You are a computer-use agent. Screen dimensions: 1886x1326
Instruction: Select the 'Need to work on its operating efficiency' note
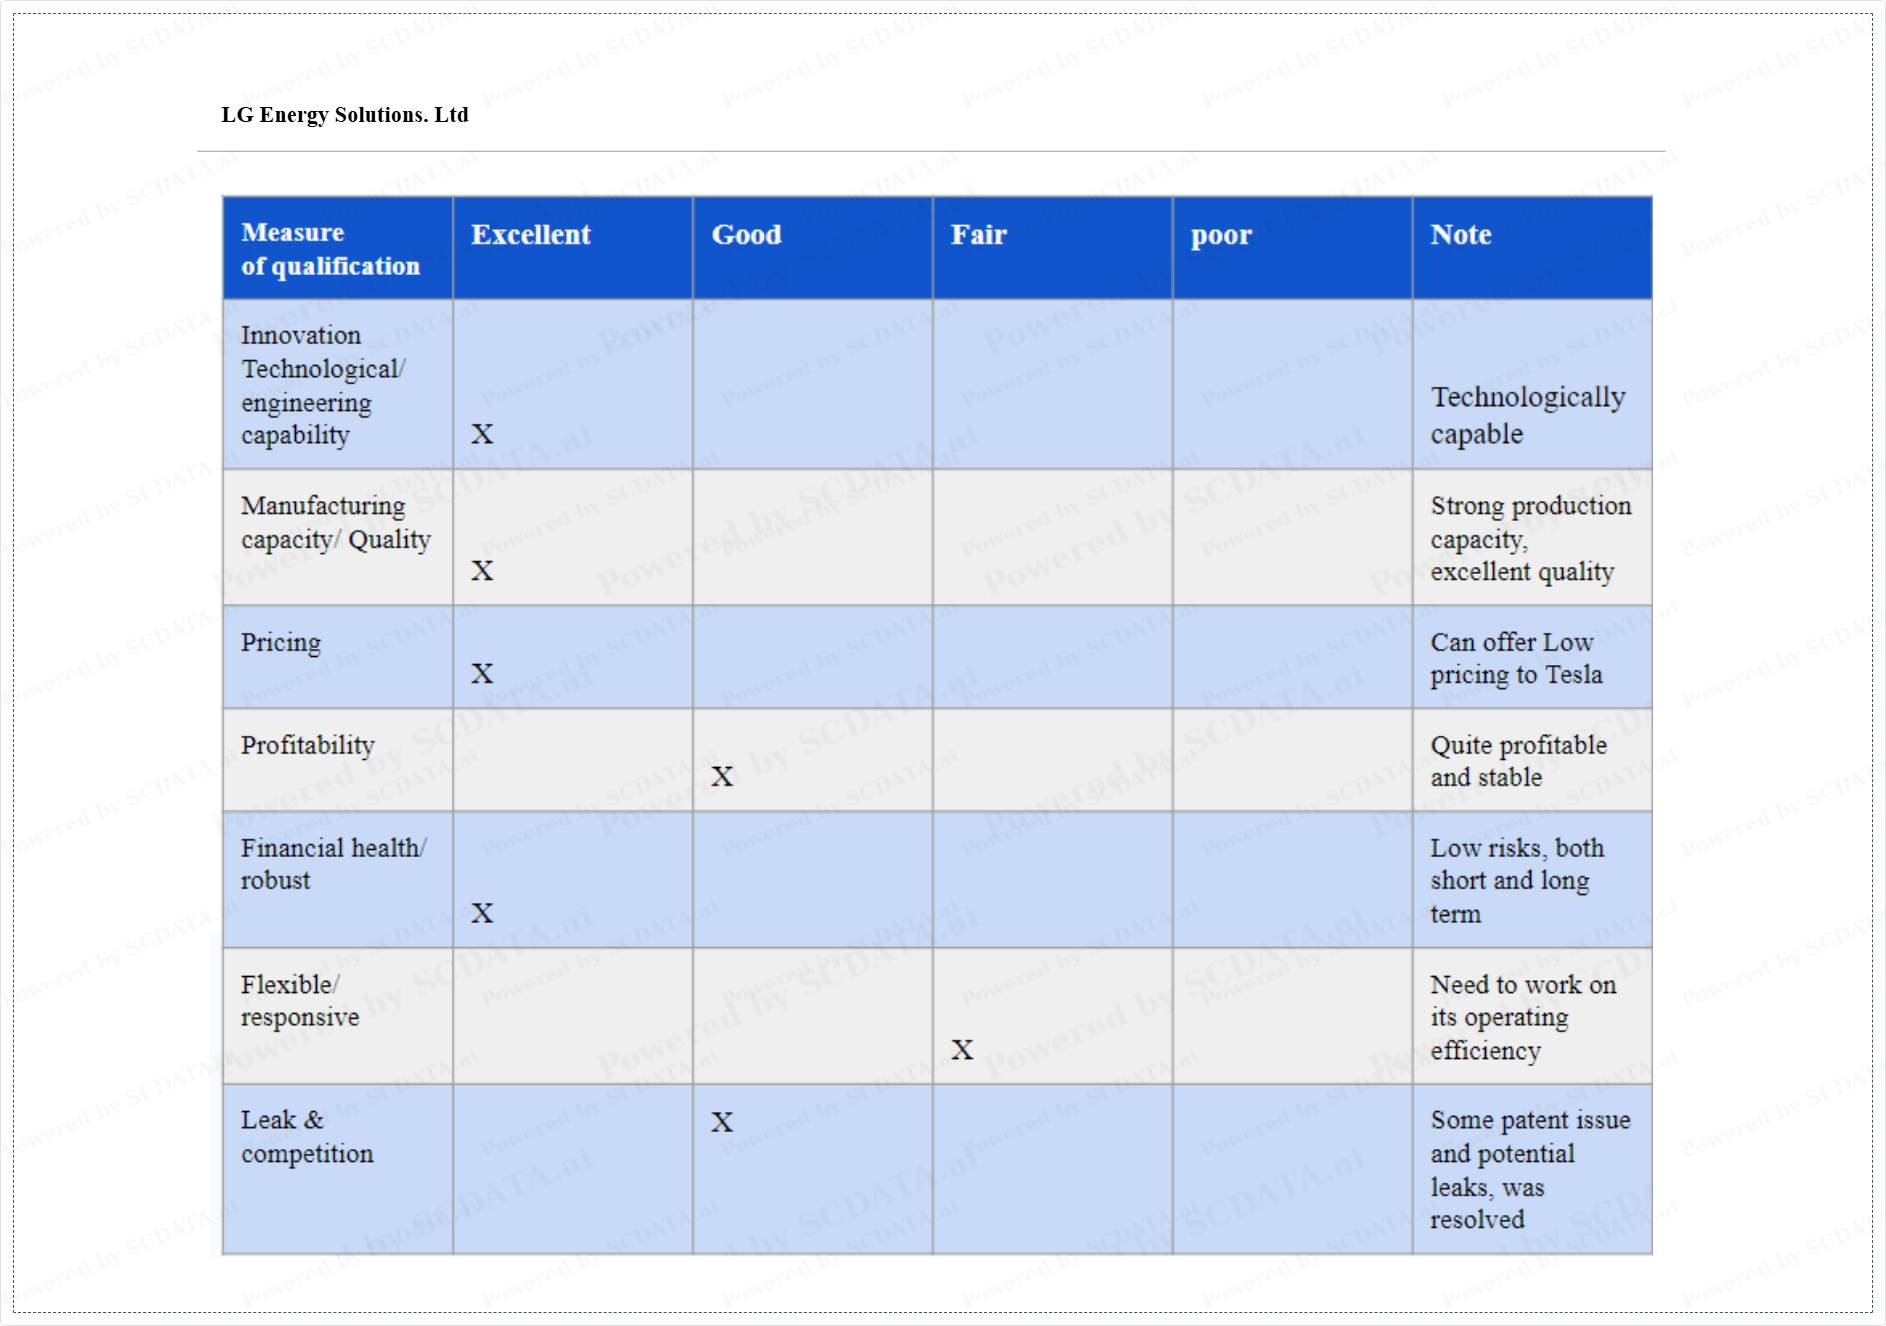1523,1017
